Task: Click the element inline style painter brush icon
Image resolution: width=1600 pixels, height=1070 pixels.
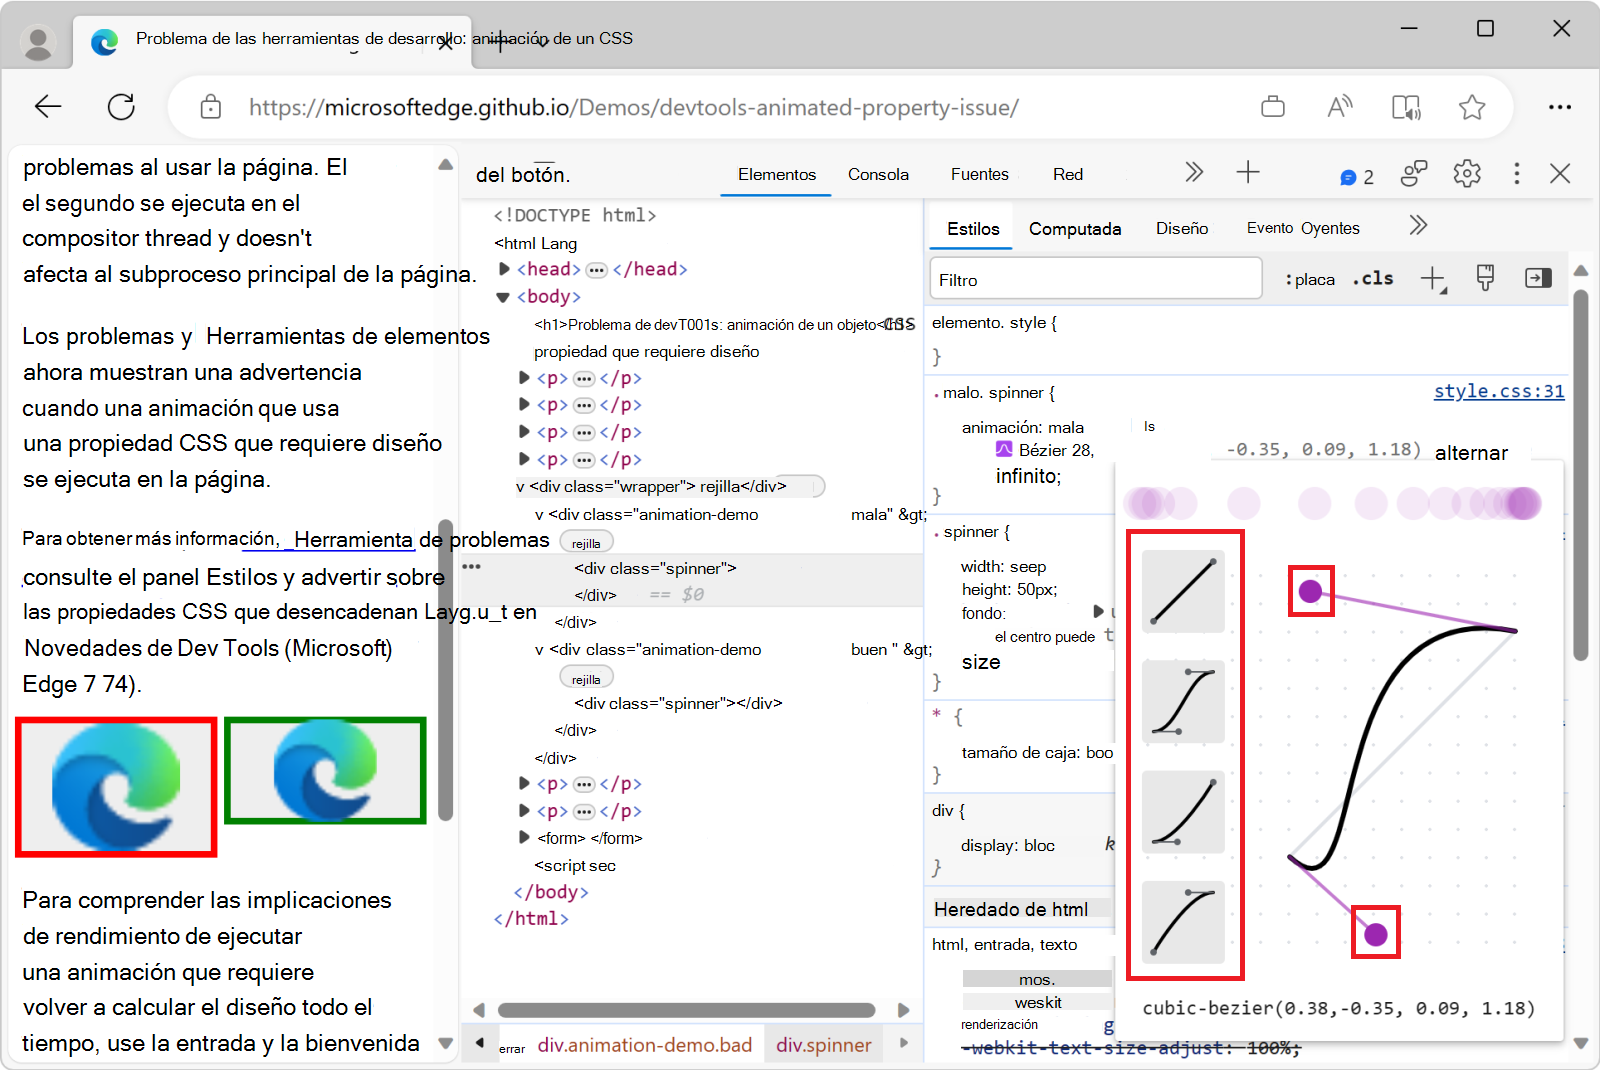Action: [x=1485, y=278]
